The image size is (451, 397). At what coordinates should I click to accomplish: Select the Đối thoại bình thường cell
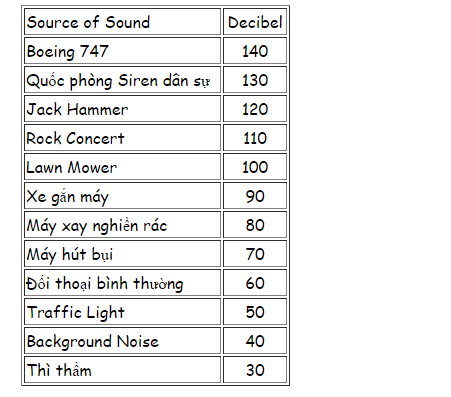122,283
